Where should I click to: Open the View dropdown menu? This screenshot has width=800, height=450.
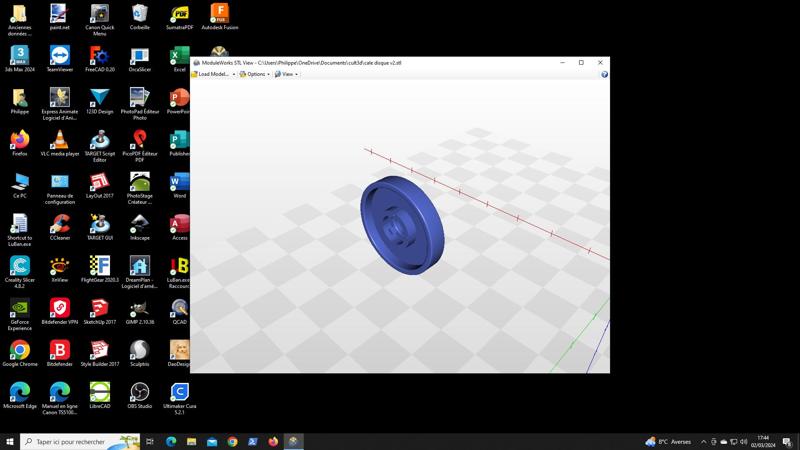286,74
